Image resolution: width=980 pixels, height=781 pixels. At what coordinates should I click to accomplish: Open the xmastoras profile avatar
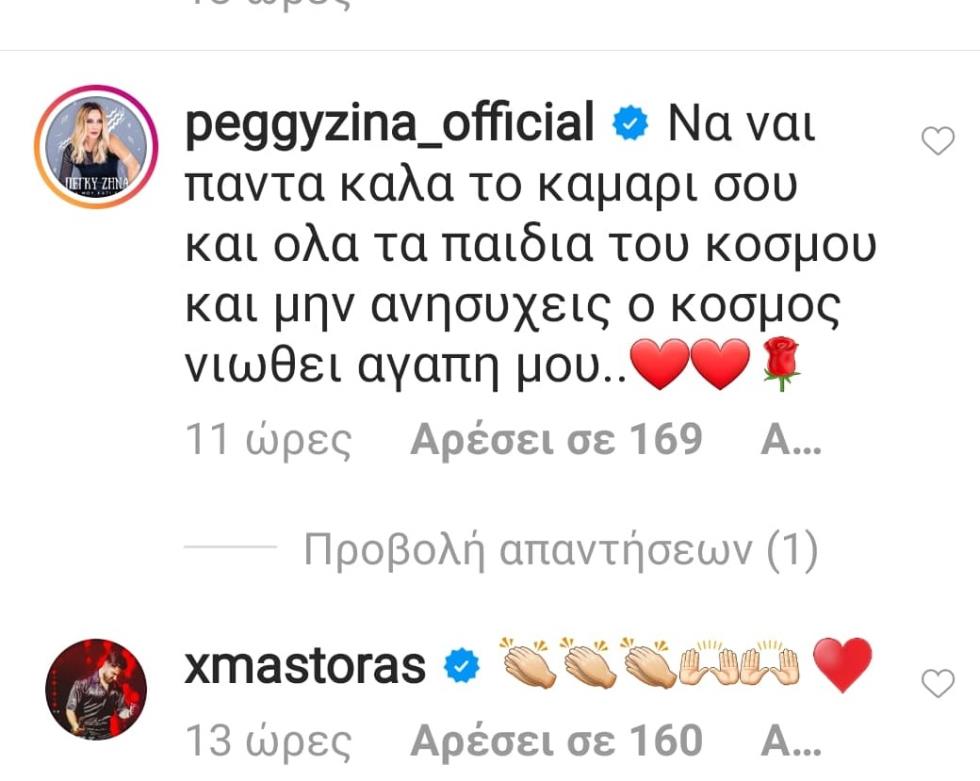pyautogui.click(x=96, y=689)
